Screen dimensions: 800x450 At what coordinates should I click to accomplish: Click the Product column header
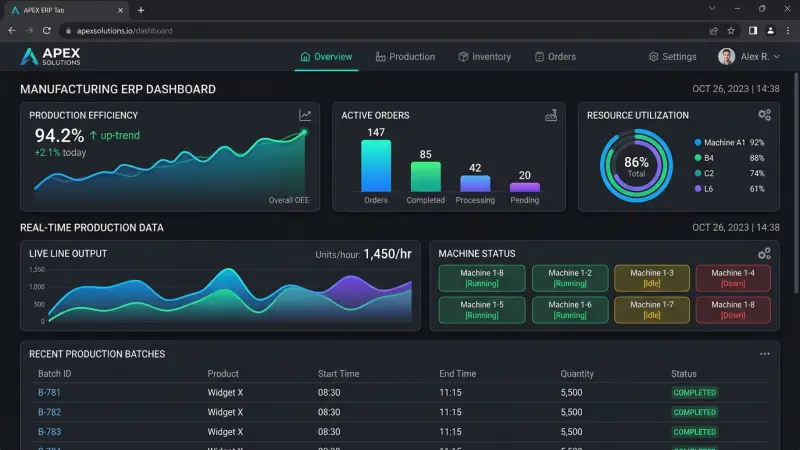[223, 373]
